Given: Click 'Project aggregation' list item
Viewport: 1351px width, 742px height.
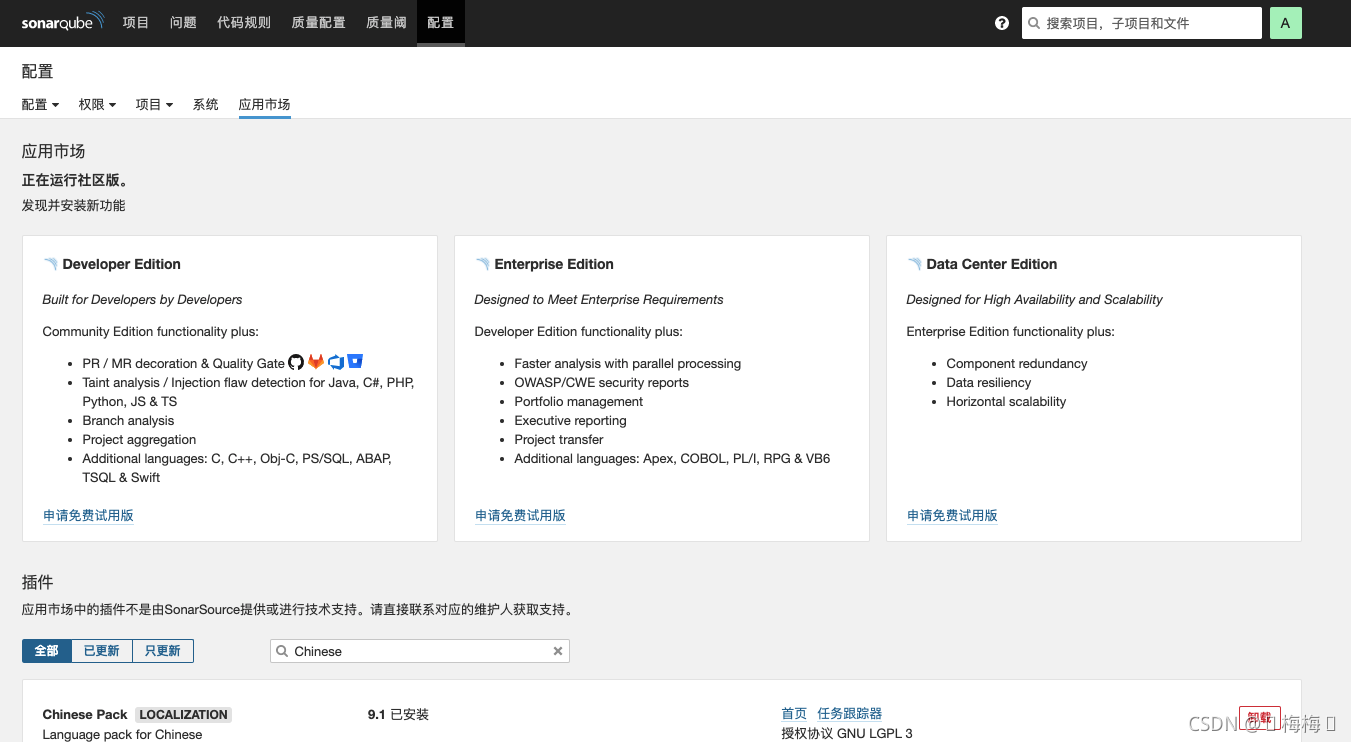Looking at the screenshot, I should coord(139,439).
